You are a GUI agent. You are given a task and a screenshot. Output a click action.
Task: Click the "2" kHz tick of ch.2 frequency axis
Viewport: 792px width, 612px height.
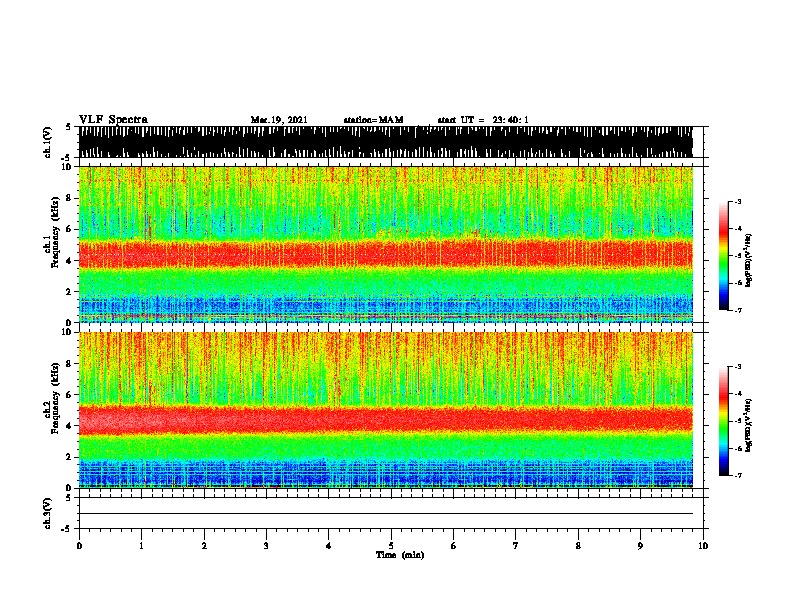[69, 457]
